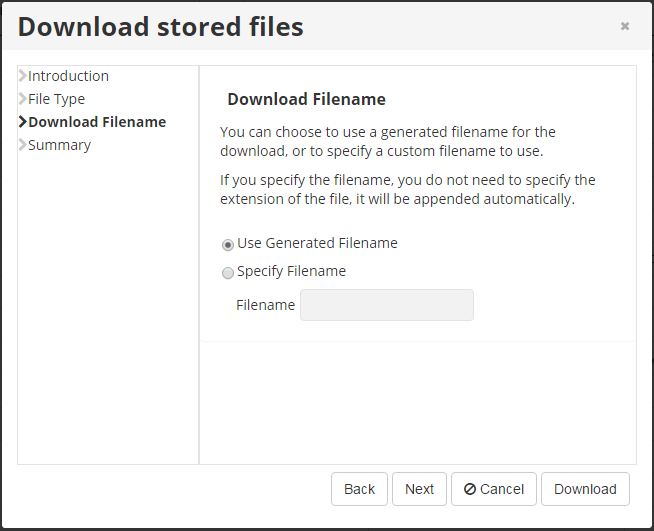The width and height of the screenshot is (654, 531).
Task: Click the Filename field label
Action: 265,305
